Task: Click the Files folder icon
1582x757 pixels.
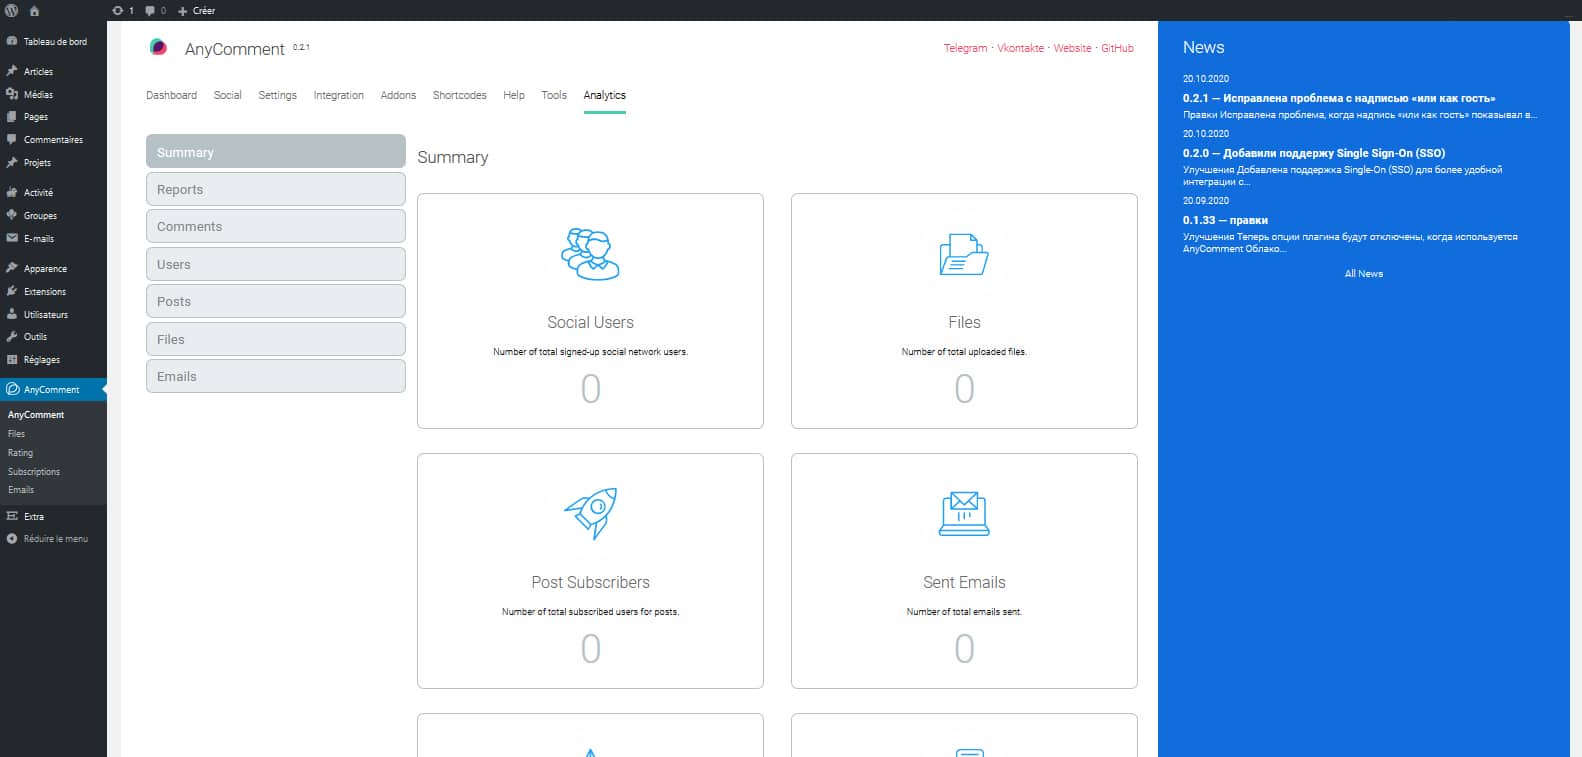Action: (963, 254)
